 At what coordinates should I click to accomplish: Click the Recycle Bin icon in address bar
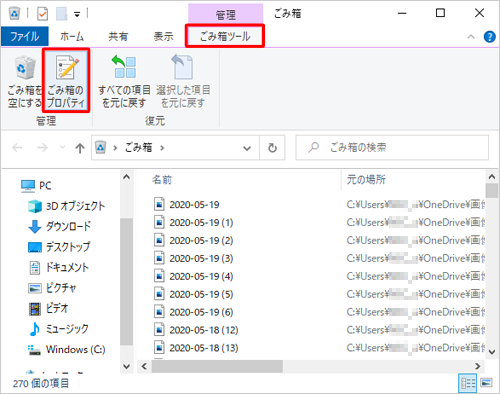pos(100,147)
